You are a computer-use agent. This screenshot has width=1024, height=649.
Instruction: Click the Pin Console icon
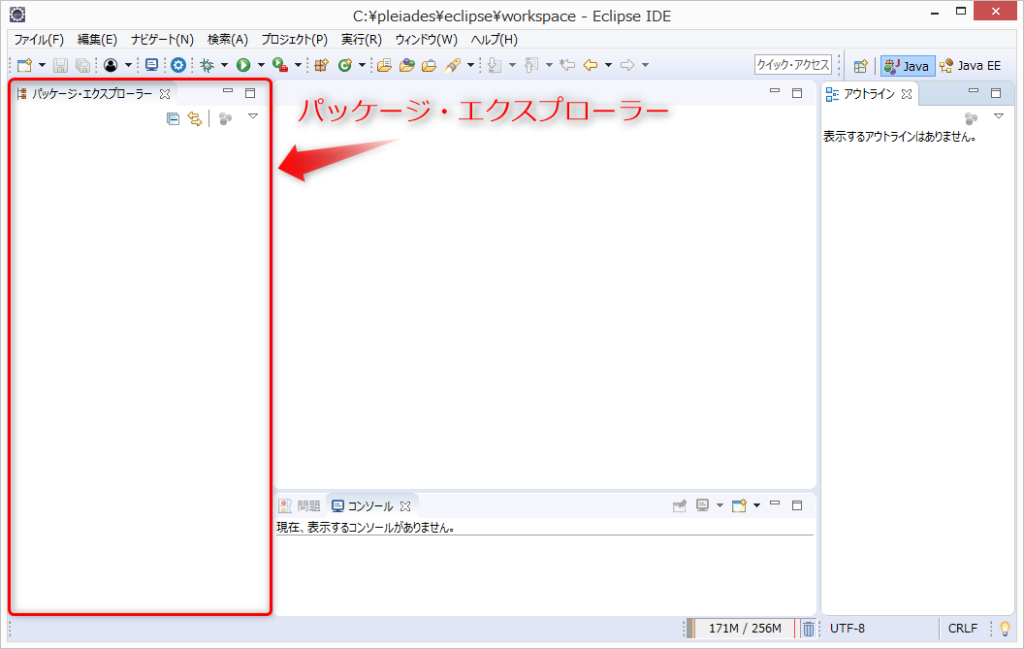[x=679, y=505]
